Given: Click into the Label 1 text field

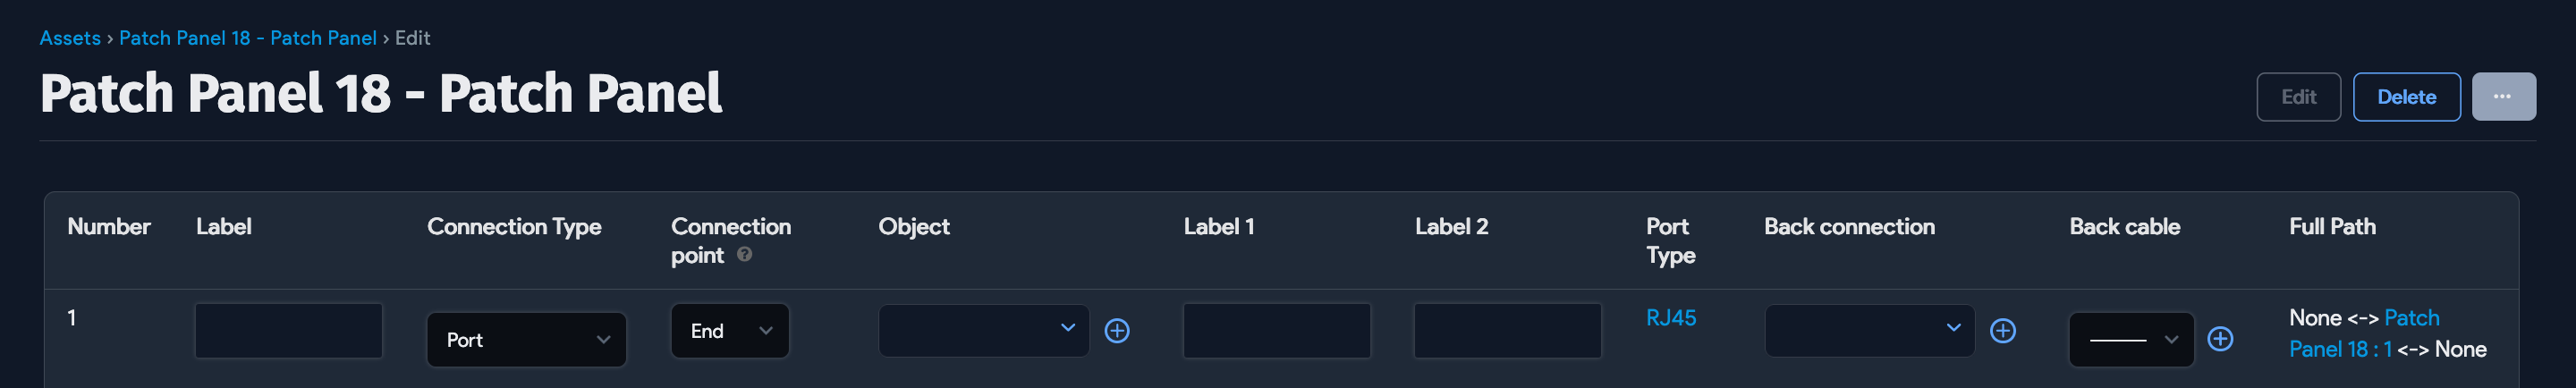Looking at the screenshot, I should coord(1276,331).
